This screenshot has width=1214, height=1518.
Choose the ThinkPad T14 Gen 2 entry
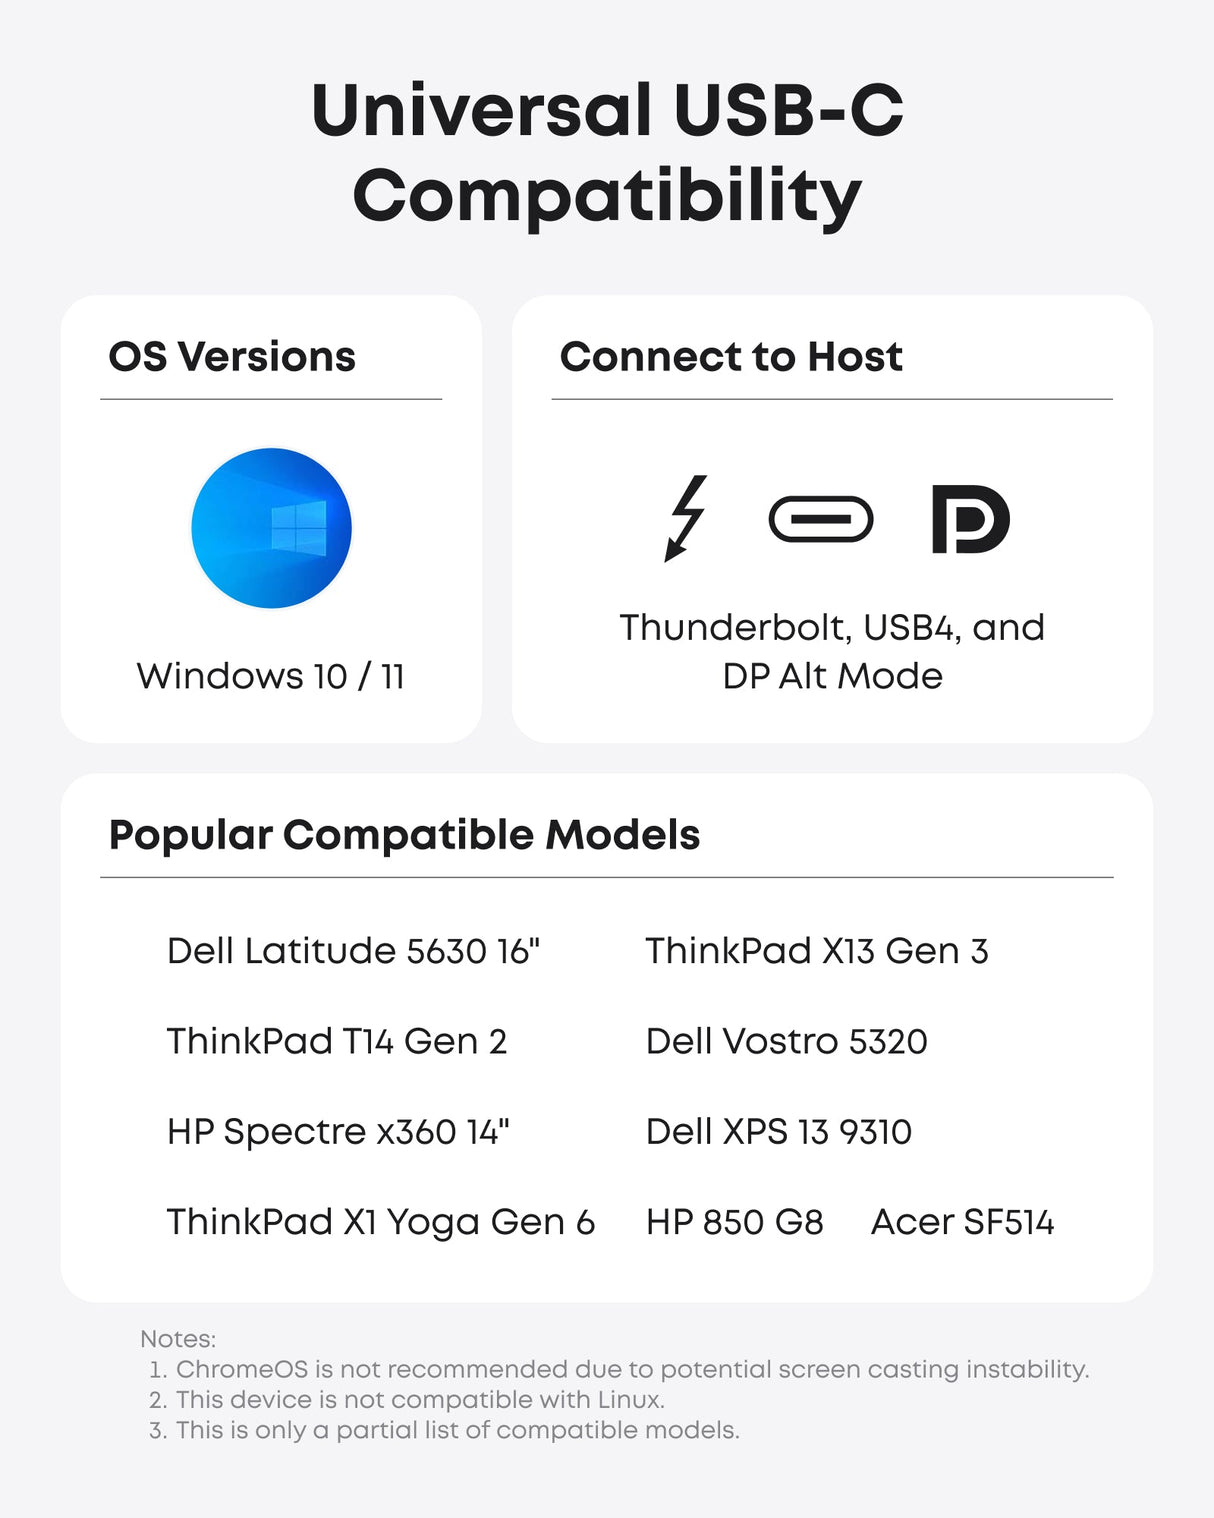[x=337, y=1042]
